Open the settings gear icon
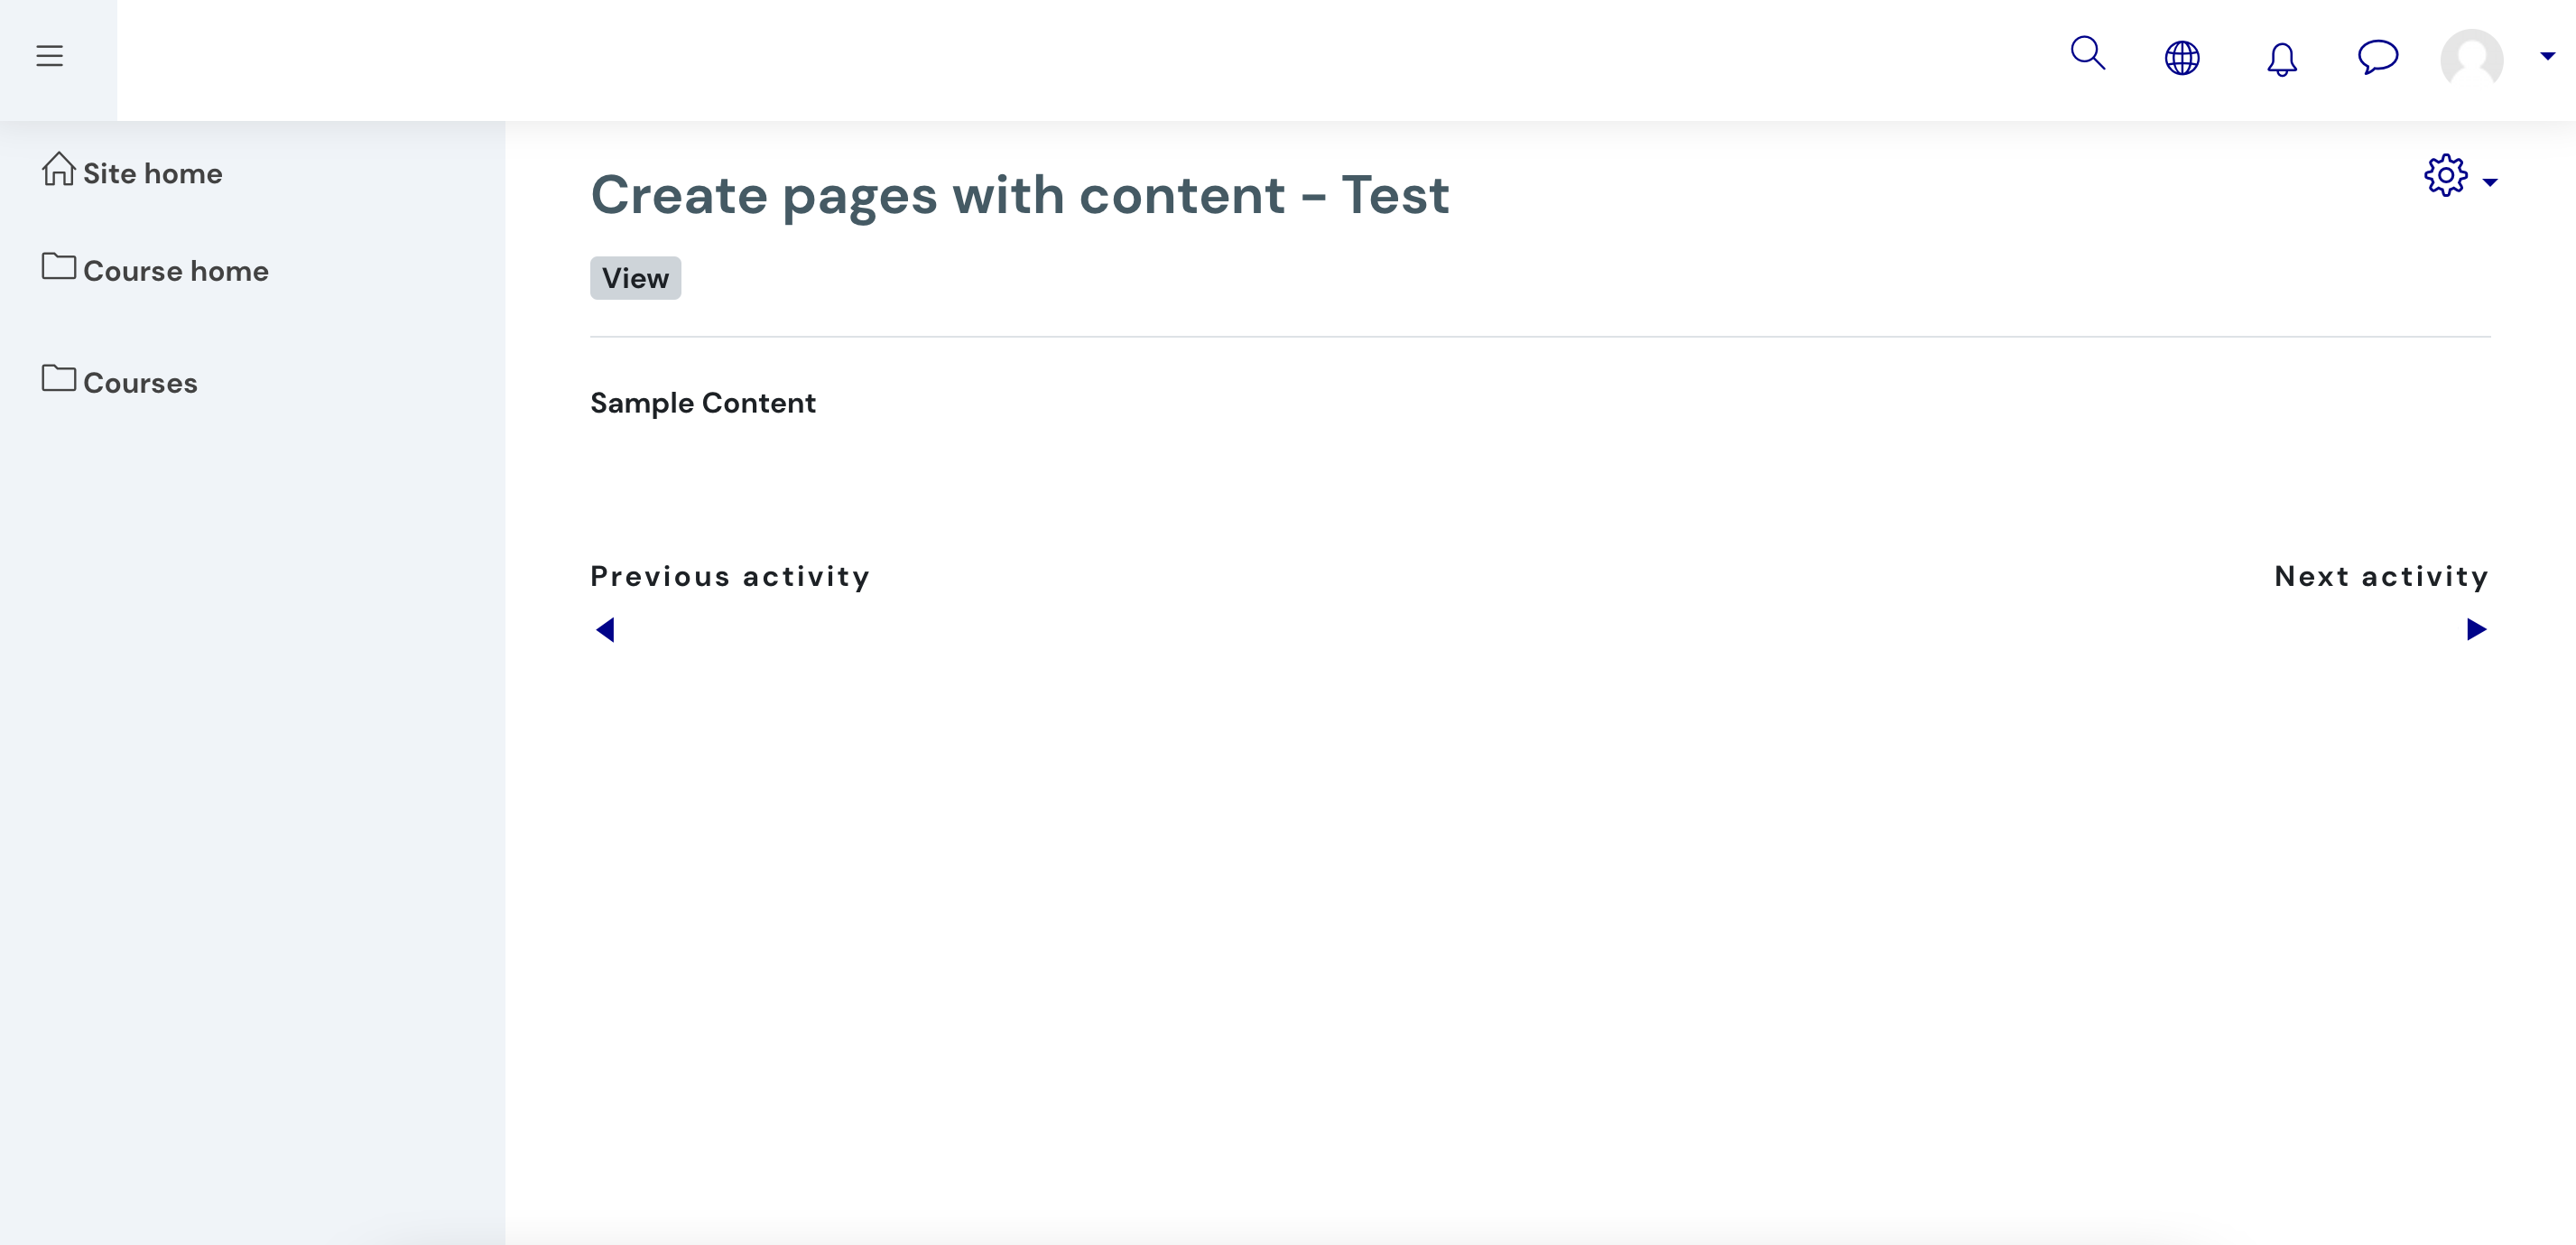Image resolution: width=2576 pixels, height=1245 pixels. (2446, 175)
